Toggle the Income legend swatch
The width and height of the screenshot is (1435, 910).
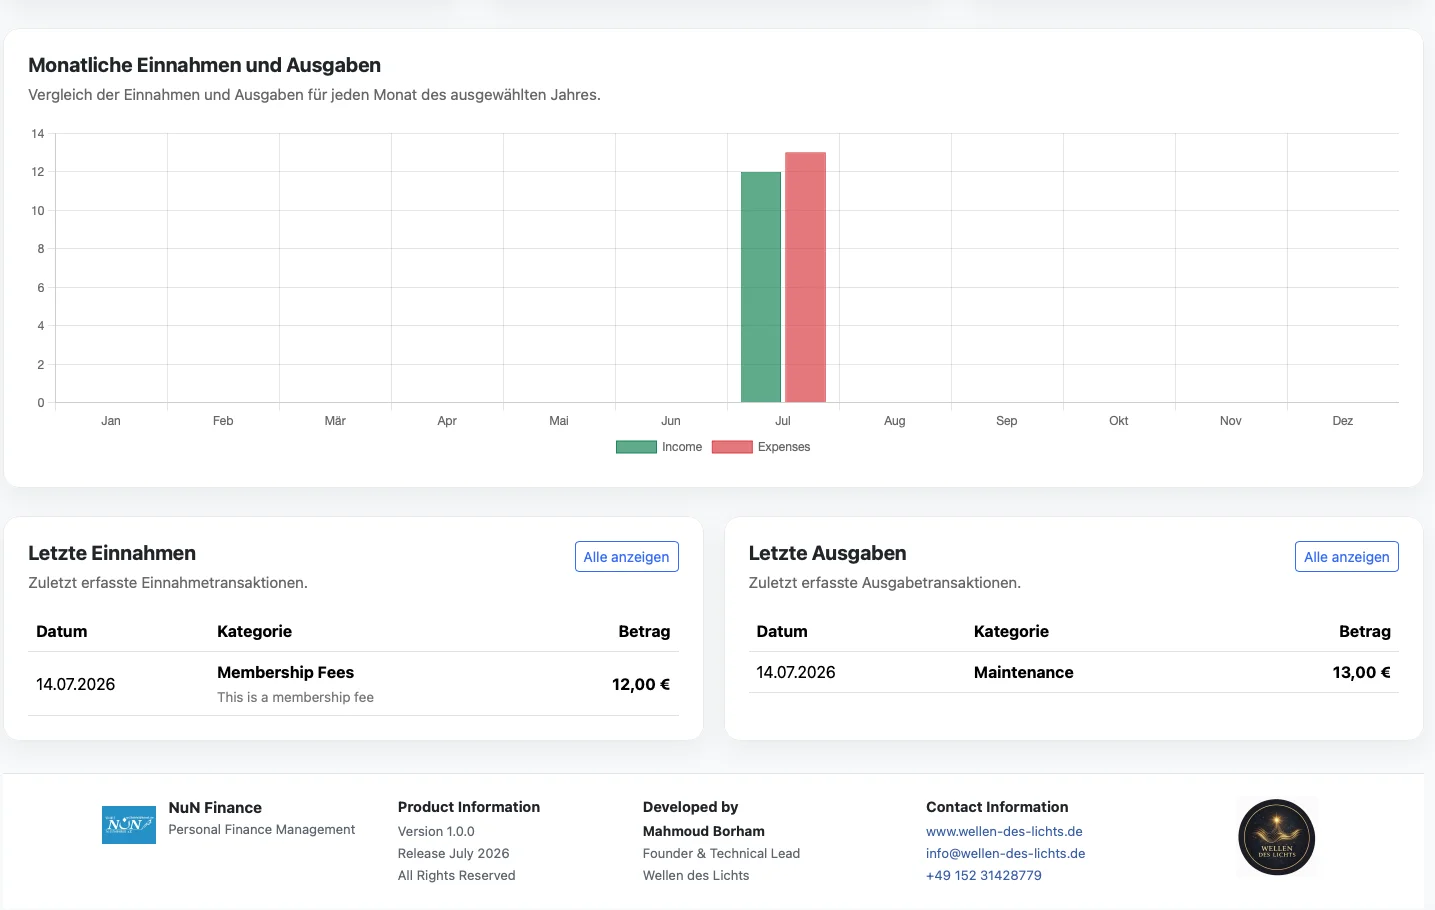coord(636,447)
